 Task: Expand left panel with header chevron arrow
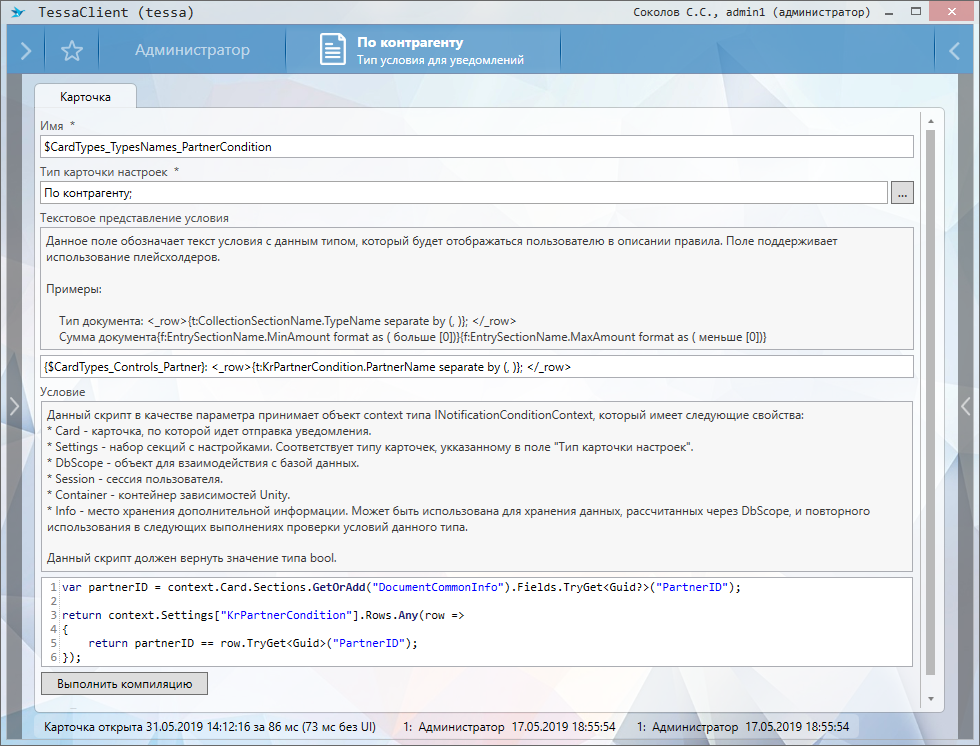tap(25, 51)
